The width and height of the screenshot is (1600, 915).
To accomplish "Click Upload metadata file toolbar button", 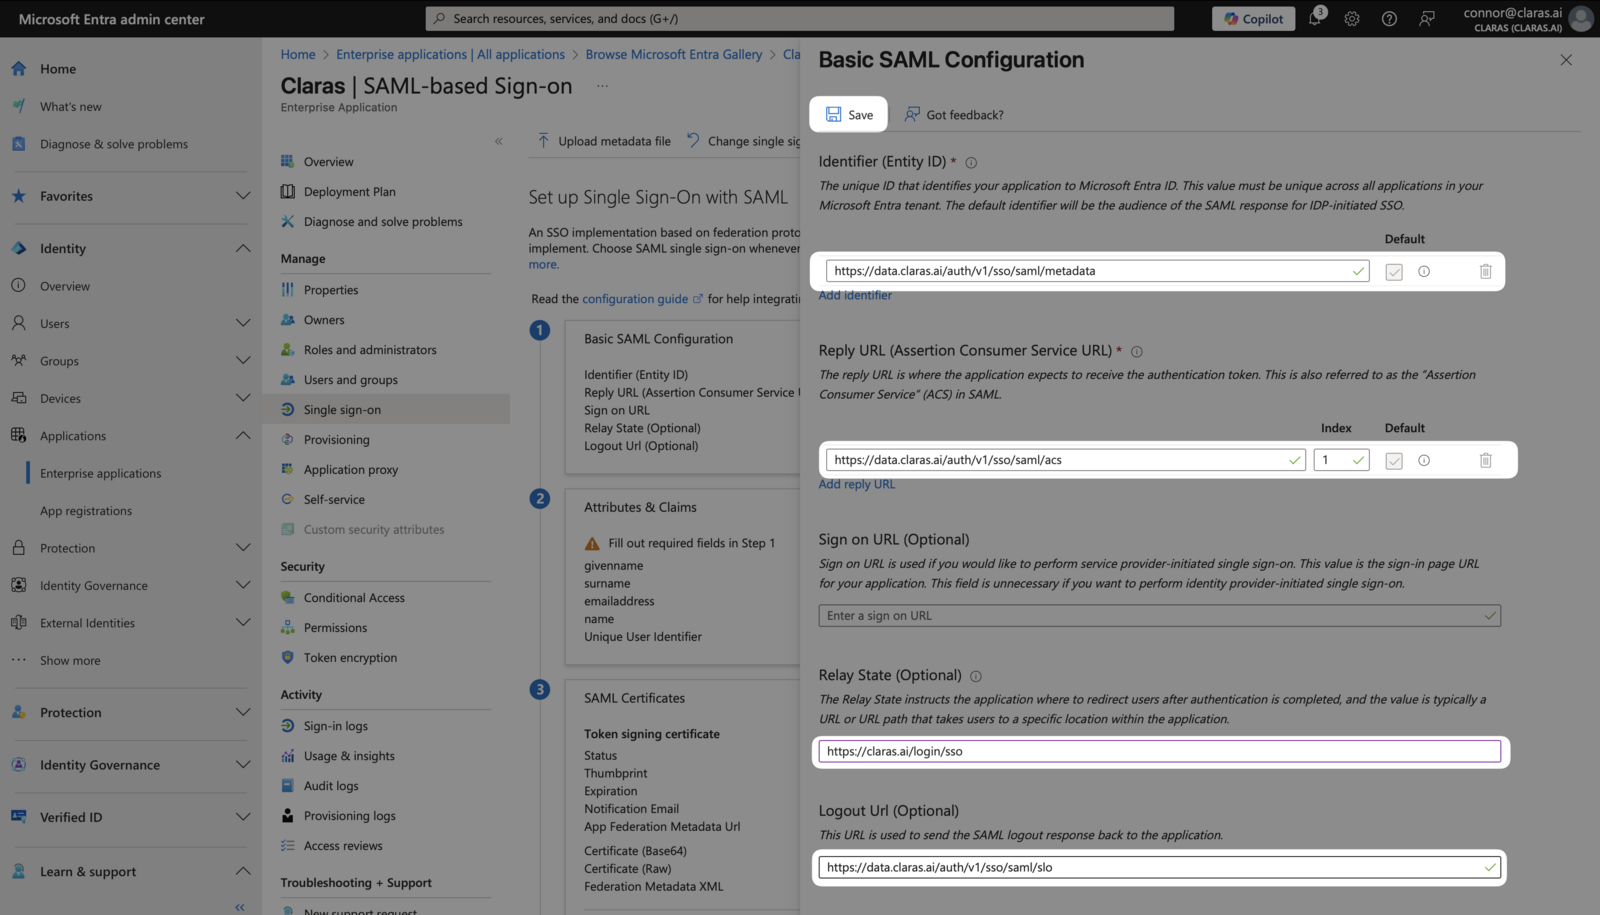I will coord(604,141).
